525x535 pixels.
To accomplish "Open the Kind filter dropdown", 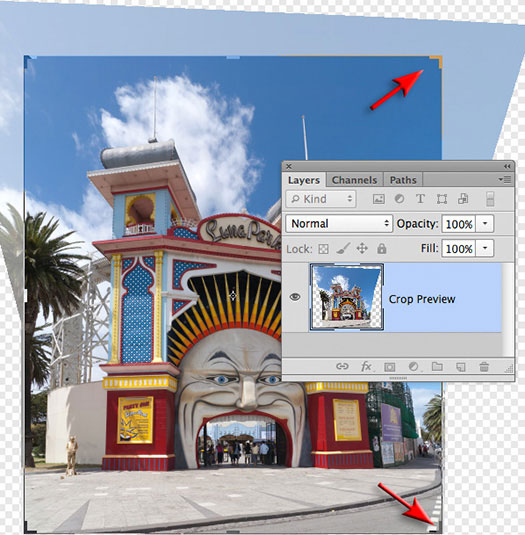I will pyautogui.click(x=321, y=199).
